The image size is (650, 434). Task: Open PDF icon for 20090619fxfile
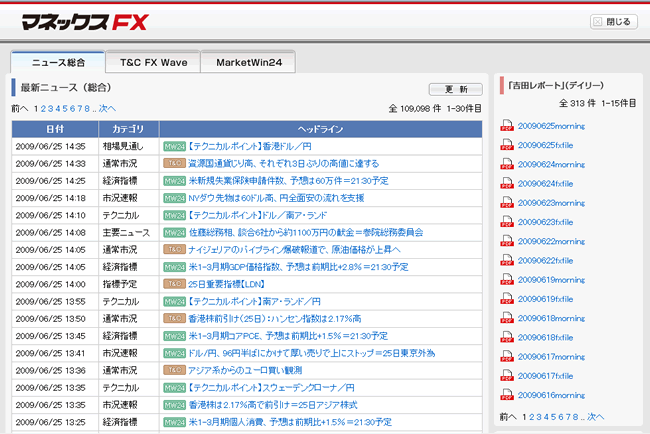point(507,299)
